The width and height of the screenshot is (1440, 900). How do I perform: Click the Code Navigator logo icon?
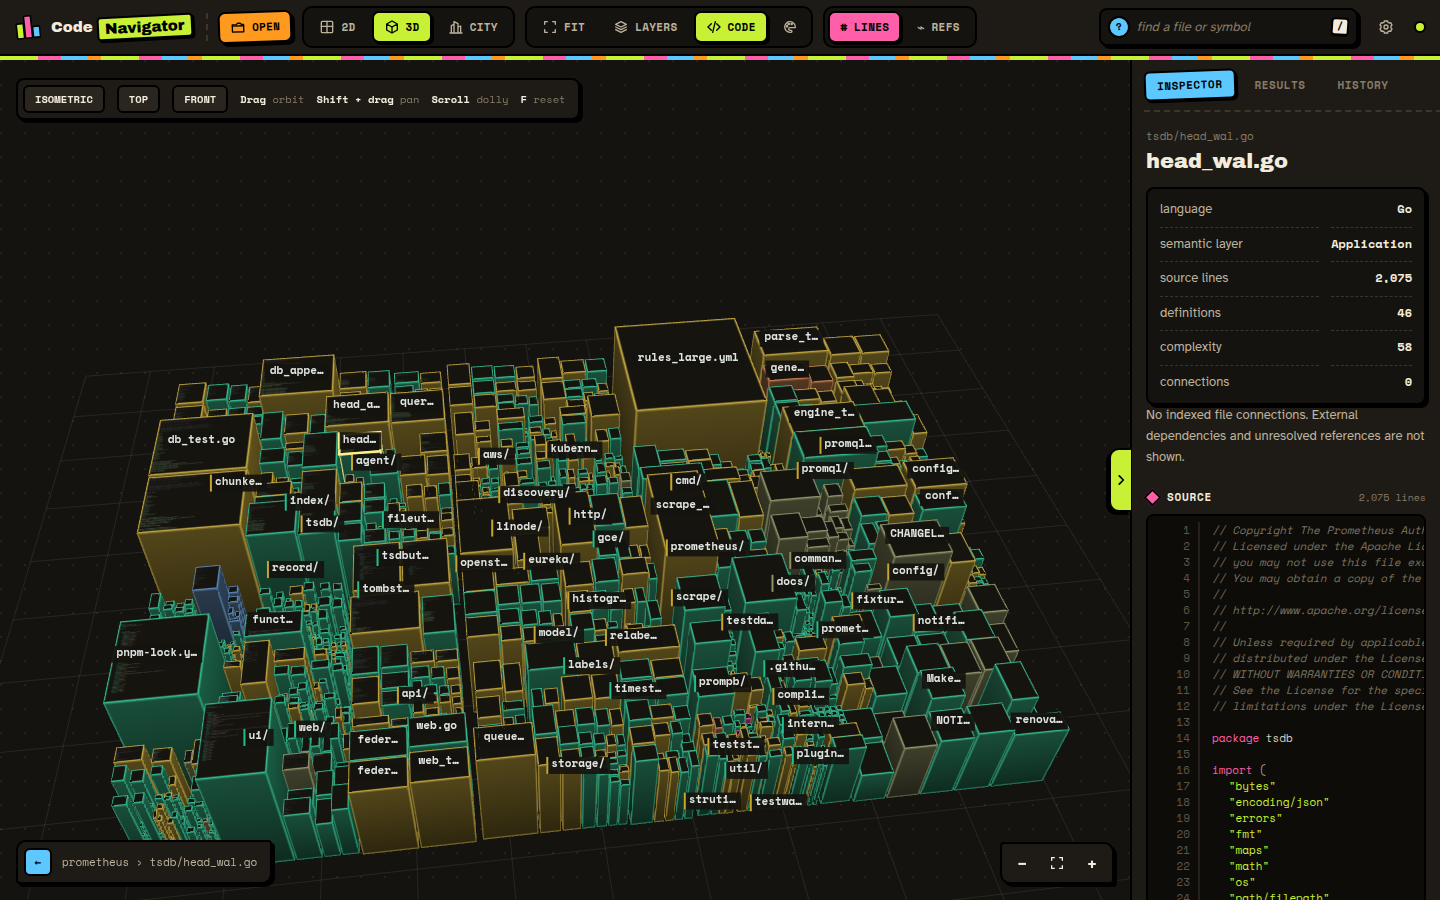29,27
